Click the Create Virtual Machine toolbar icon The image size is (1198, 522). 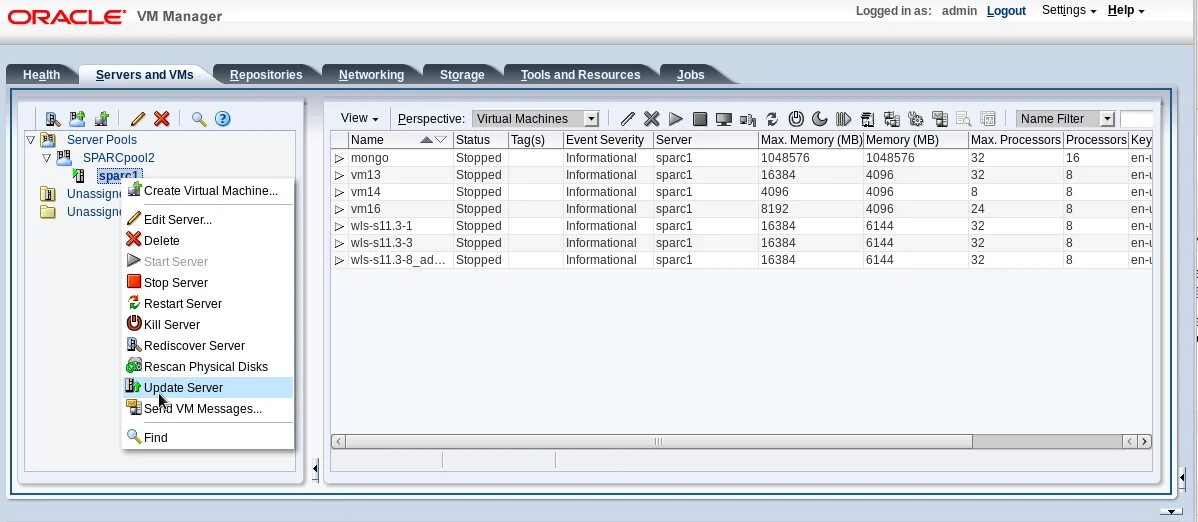point(102,118)
